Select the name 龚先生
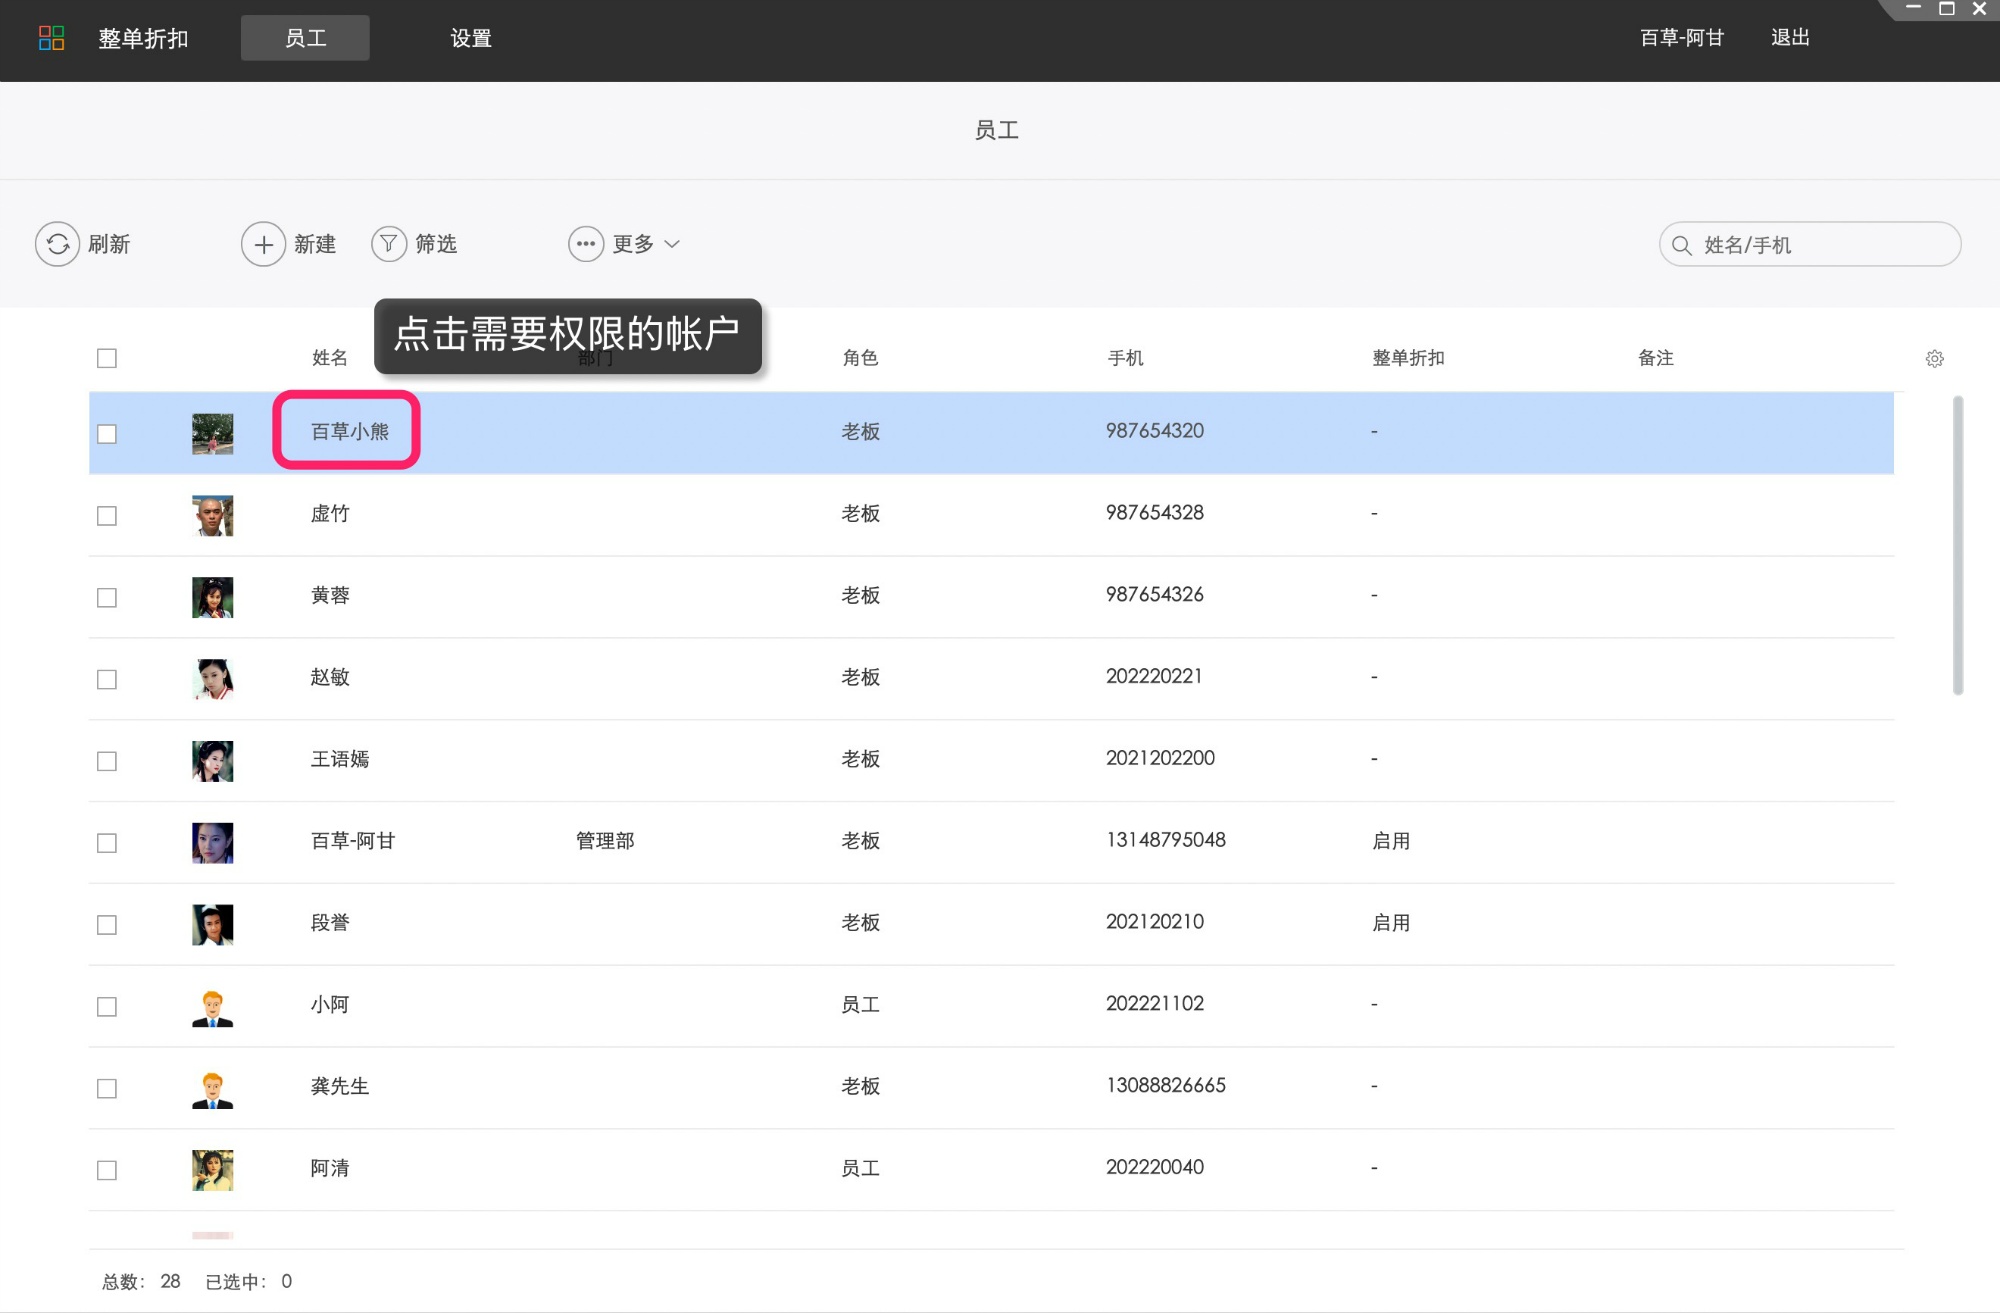 coord(340,1086)
